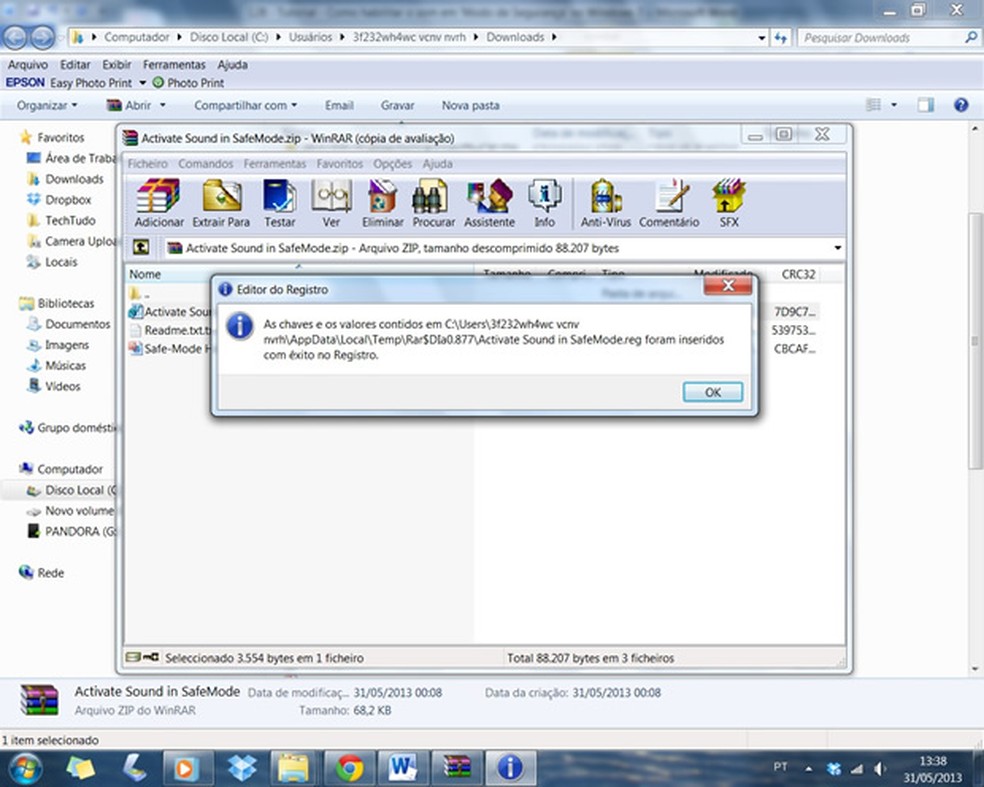Open Google Chrome from taskbar

click(x=350, y=768)
